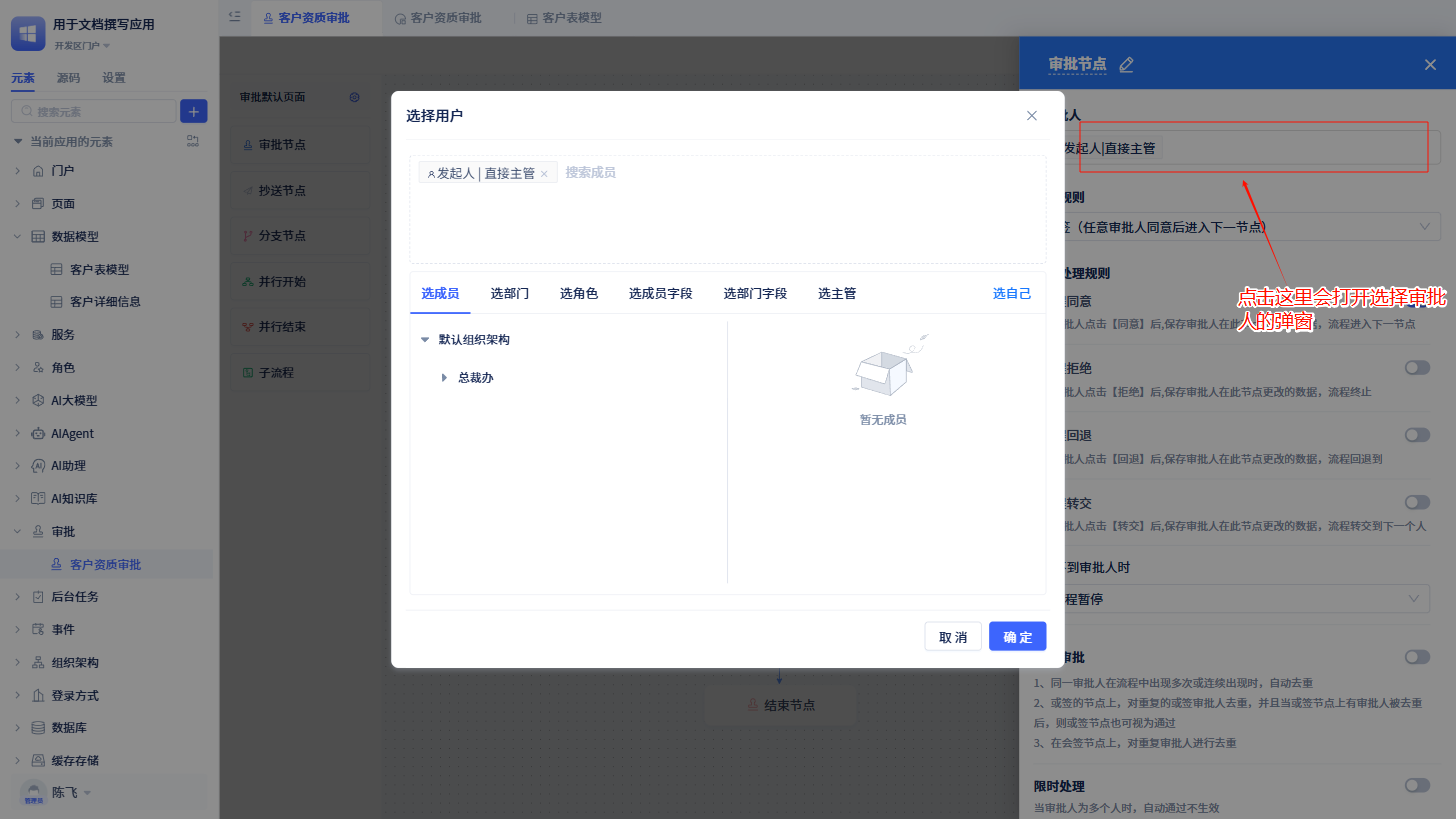Click the tree layout icon beside 当前应用的元素
1456x819 pixels.
click(193, 141)
